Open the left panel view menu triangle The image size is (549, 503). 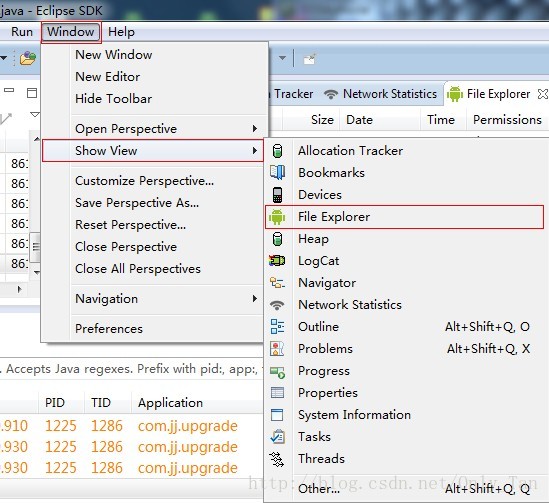pos(35,114)
